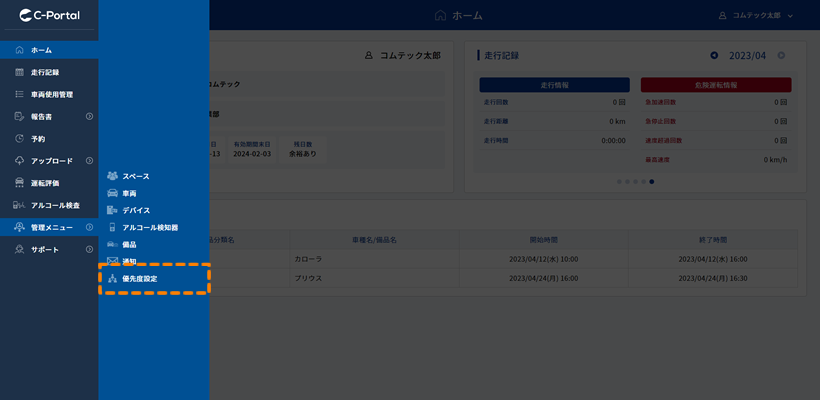
Task: Click the 予約 clock icon
Action: tap(19, 139)
